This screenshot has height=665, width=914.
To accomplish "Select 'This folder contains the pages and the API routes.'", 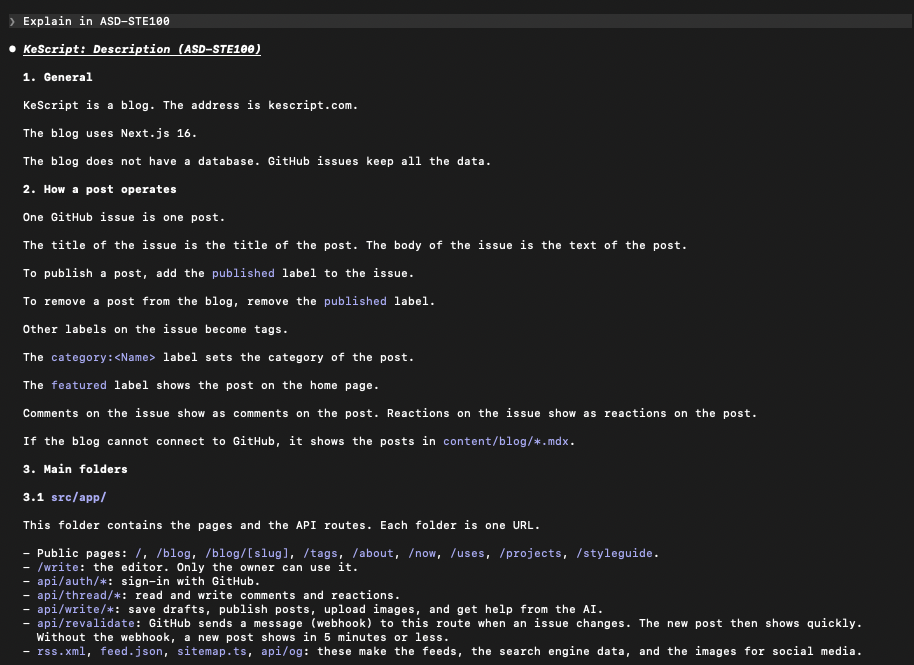I will pyautogui.click(x=198, y=525).
